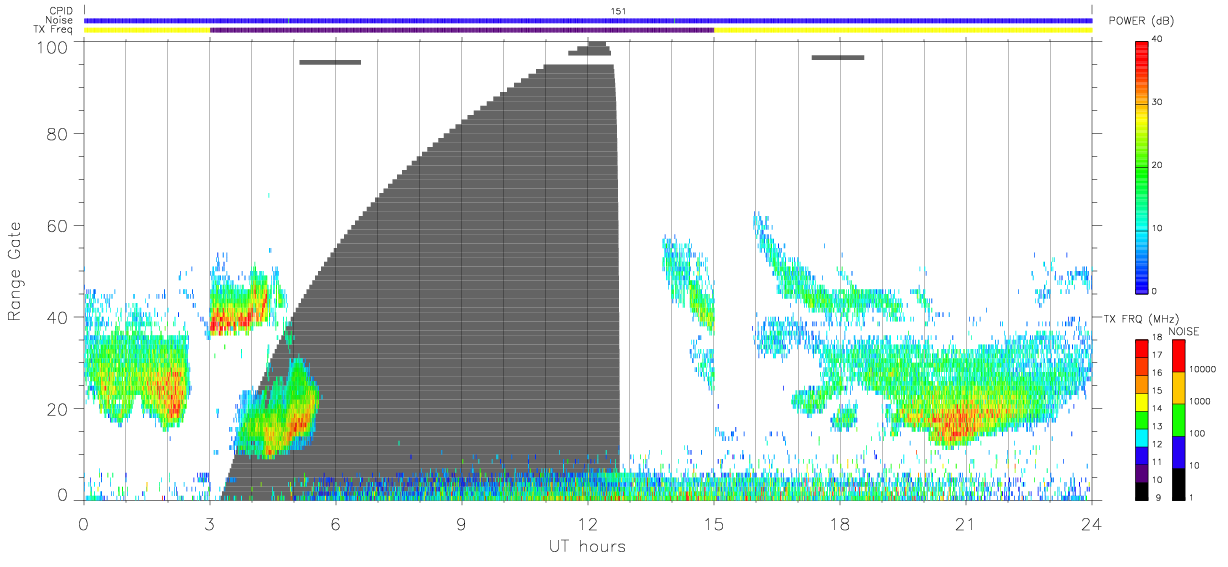Click the purple segment of TX Freq strip
Viewport: 1228px width, 567px height.
tap(462, 30)
